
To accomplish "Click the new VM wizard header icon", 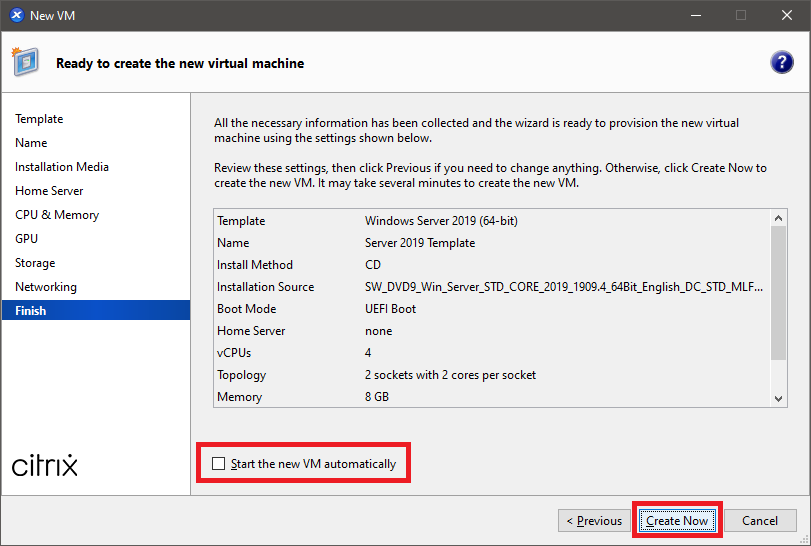I will [25, 62].
